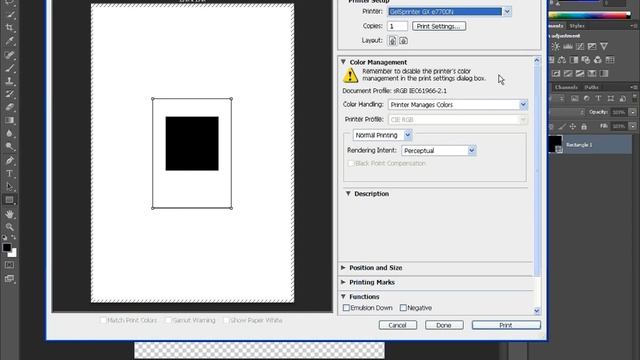The image size is (640, 360).
Task: Select the Rectangle shape tool
Action: (x=9, y=200)
